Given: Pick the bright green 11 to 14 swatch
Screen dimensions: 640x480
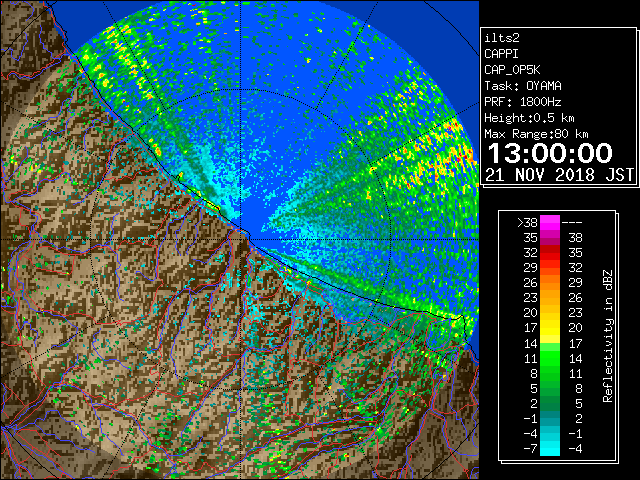Looking at the screenshot, I should pyautogui.click(x=550, y=358).
